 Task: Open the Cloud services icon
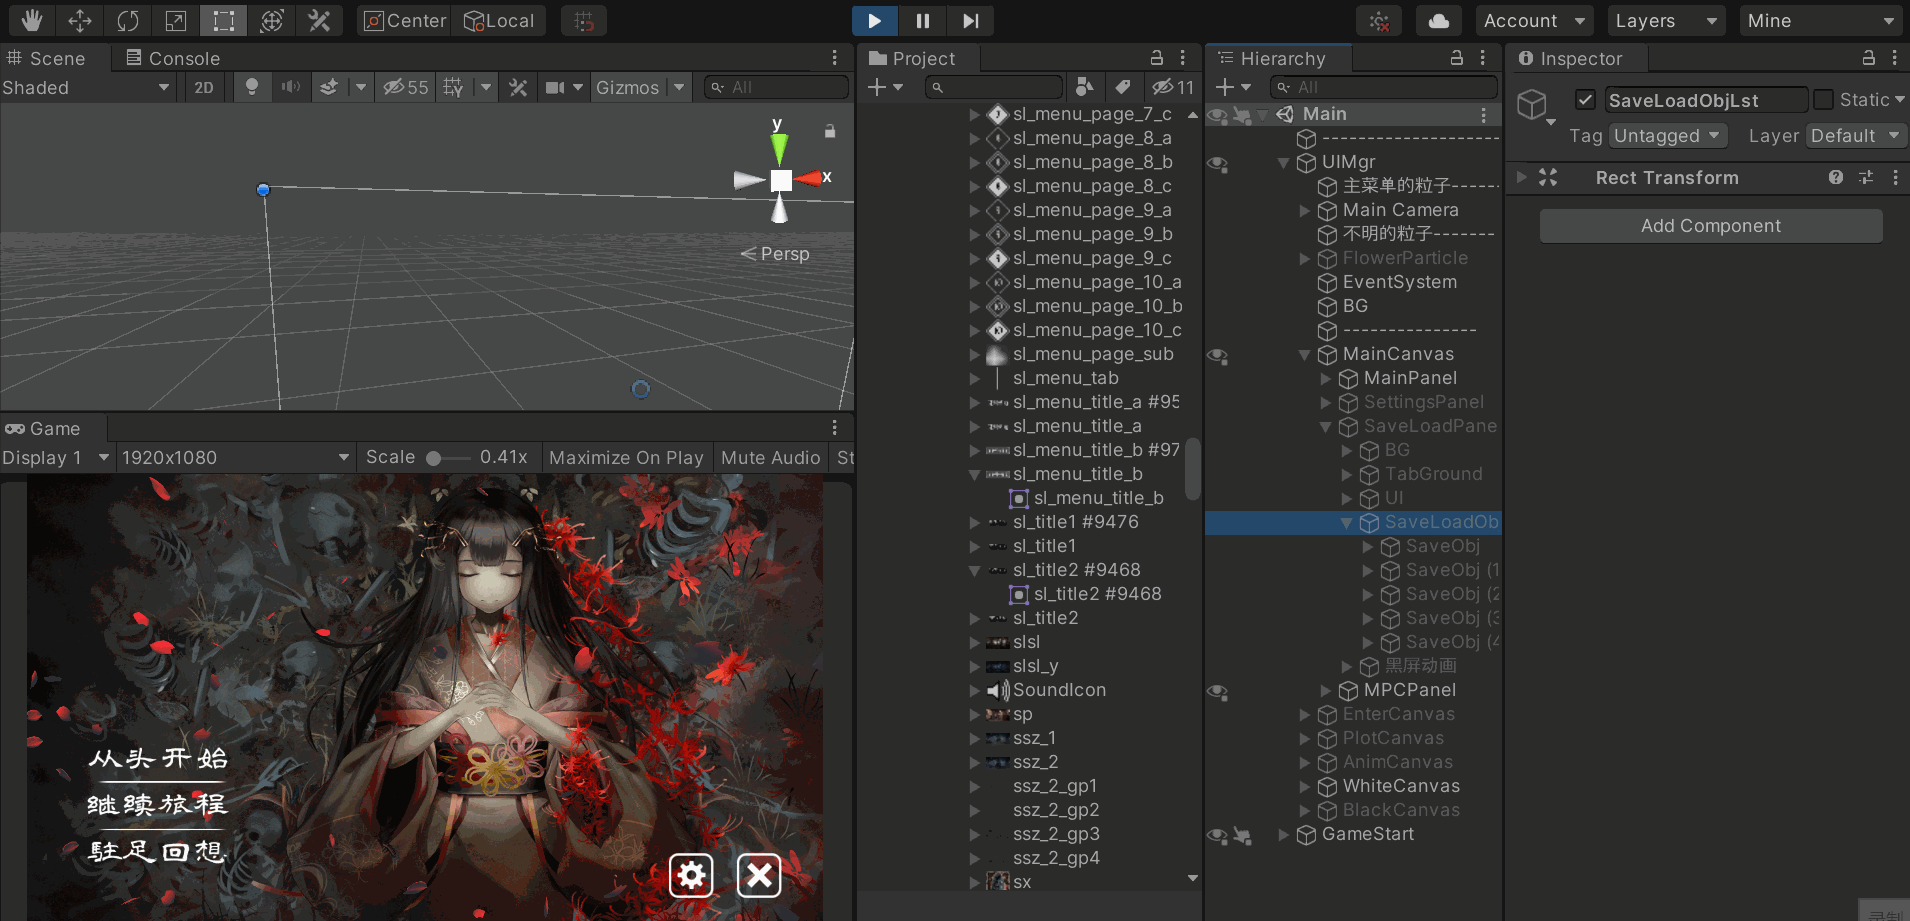tap(1439, 21)
